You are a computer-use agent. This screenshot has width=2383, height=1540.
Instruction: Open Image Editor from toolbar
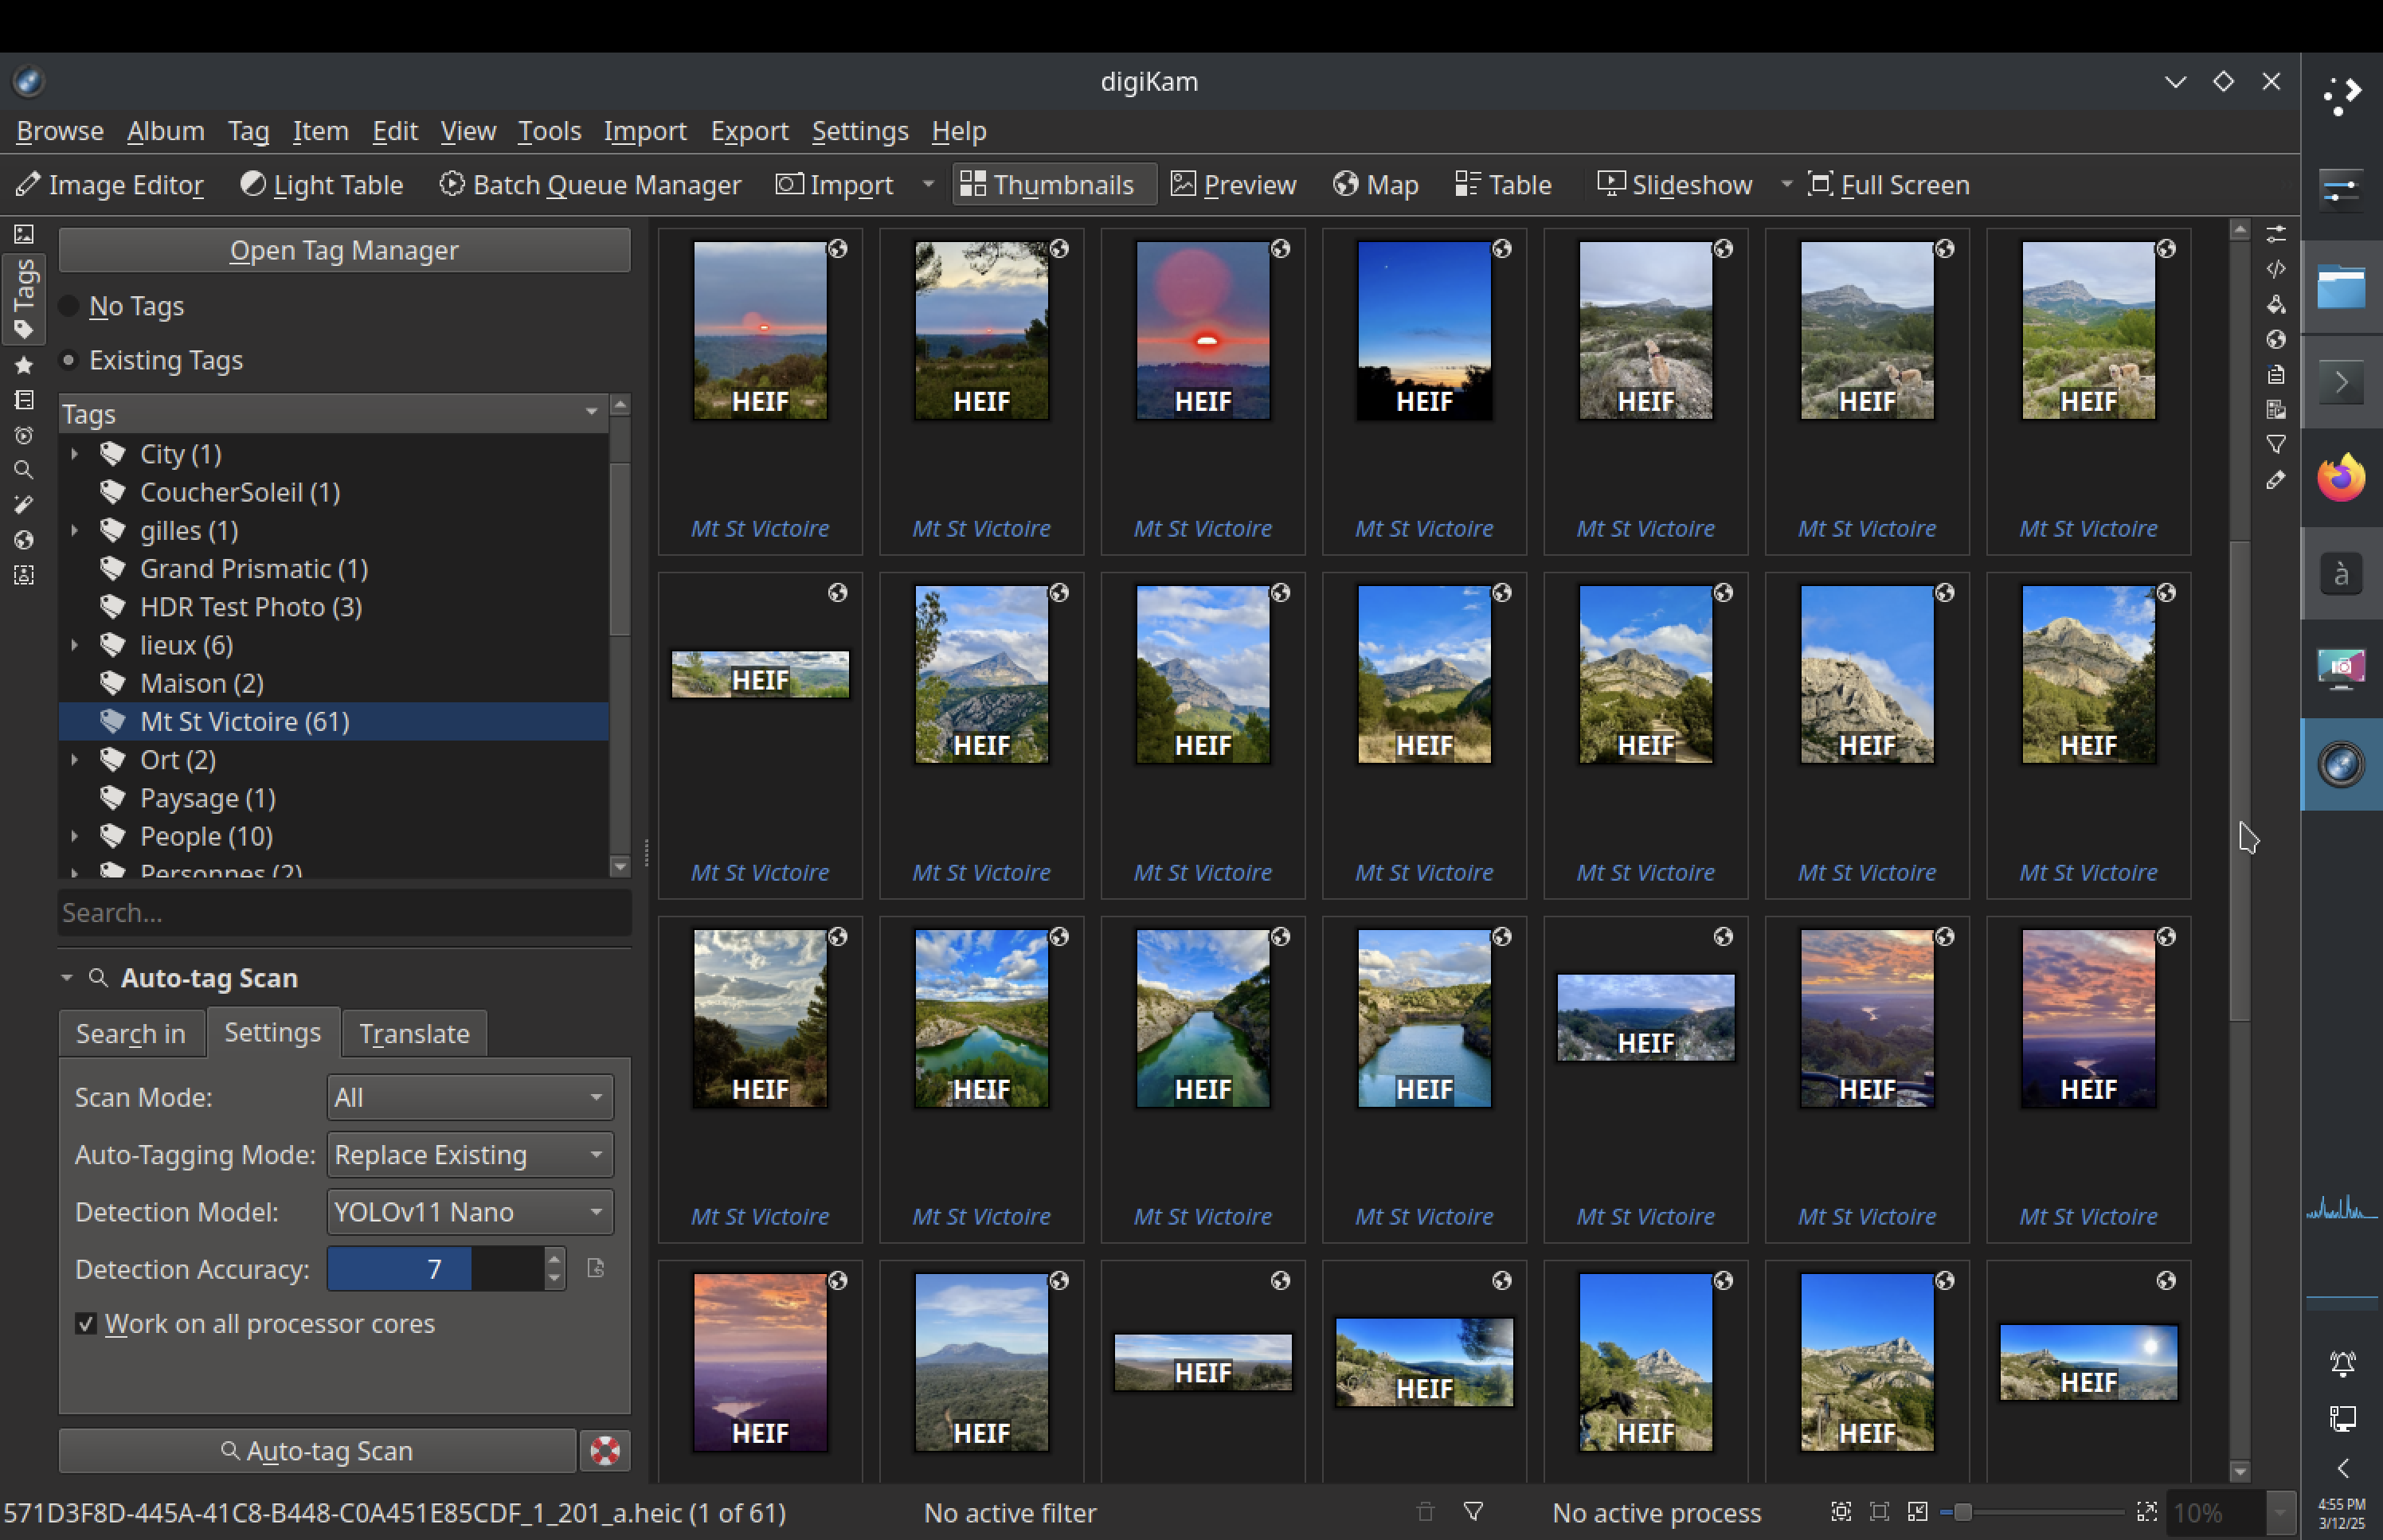point(110,185)
